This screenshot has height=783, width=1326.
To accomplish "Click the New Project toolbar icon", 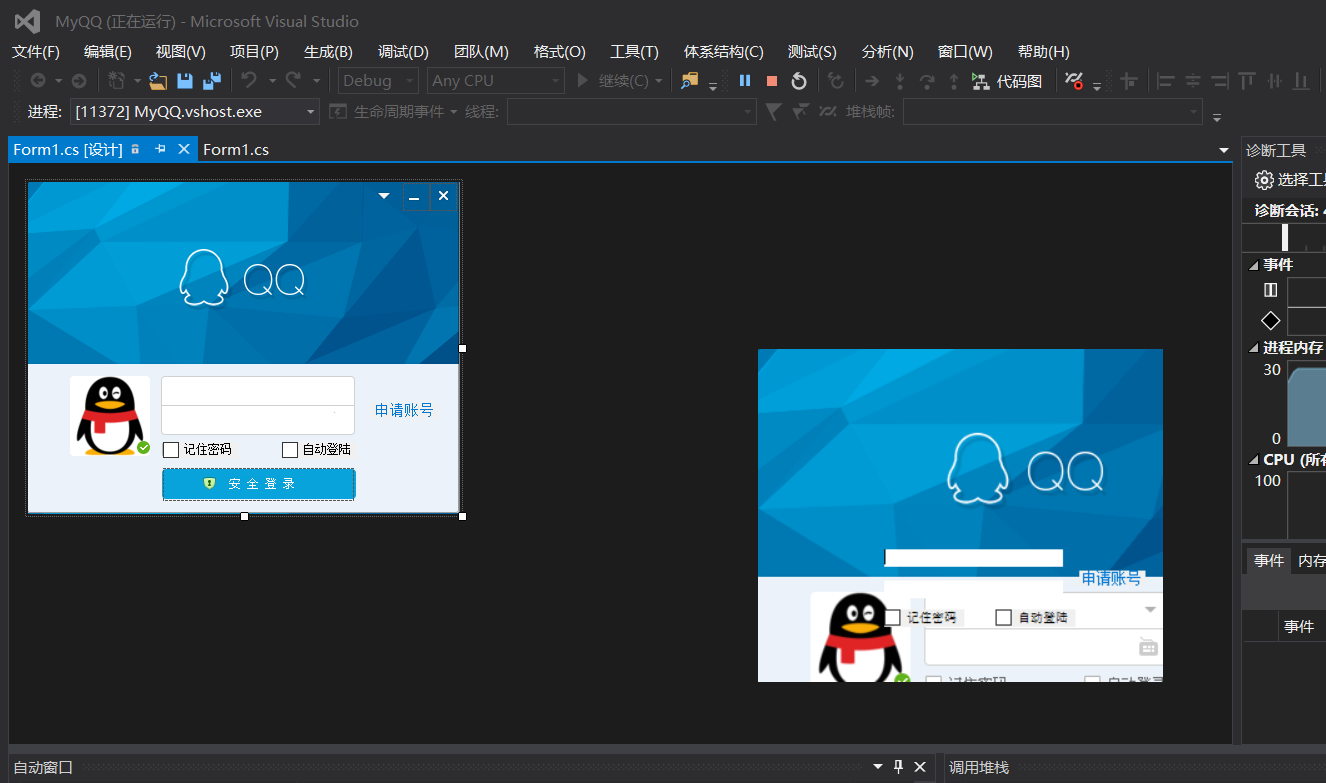I will pos(117,81).
